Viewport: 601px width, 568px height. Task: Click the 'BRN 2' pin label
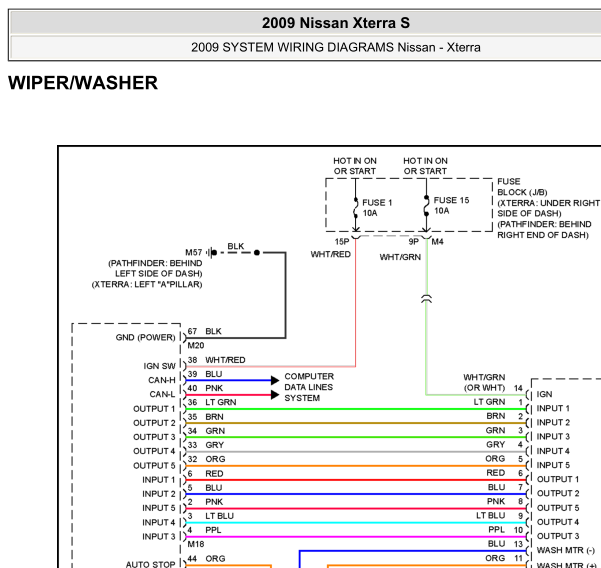coord(505,416)
